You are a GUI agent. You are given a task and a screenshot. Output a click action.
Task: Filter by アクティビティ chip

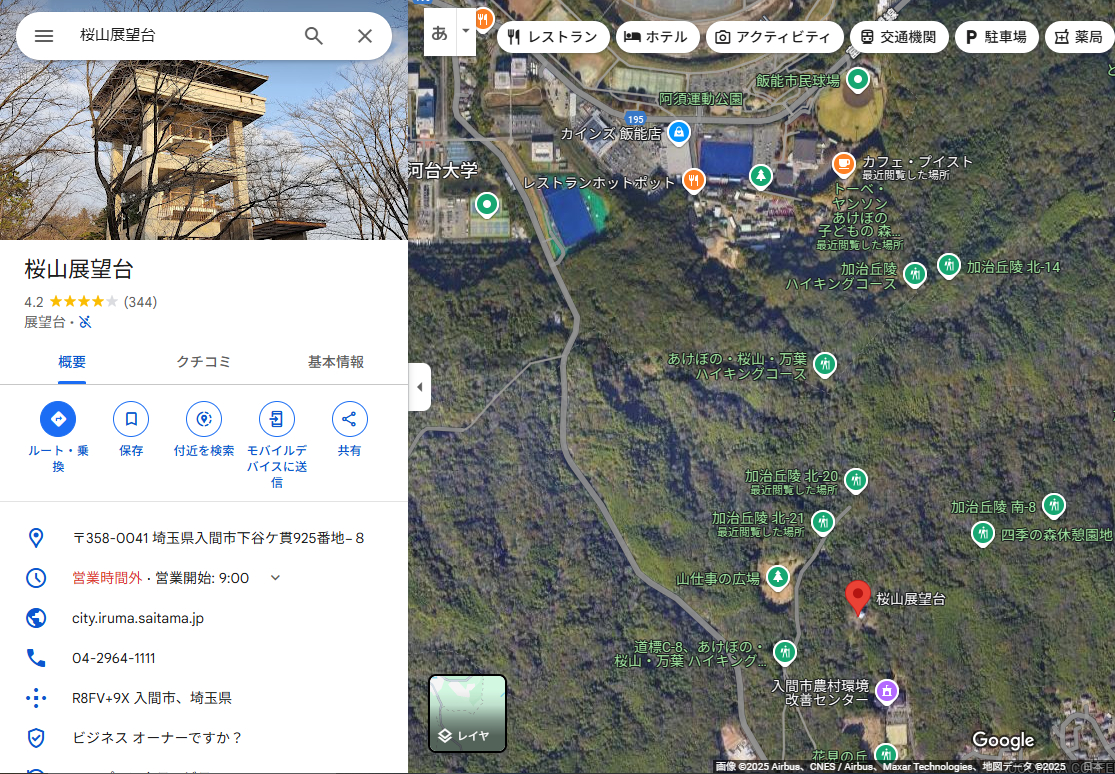pyautogui.click(x=774, y=37)
